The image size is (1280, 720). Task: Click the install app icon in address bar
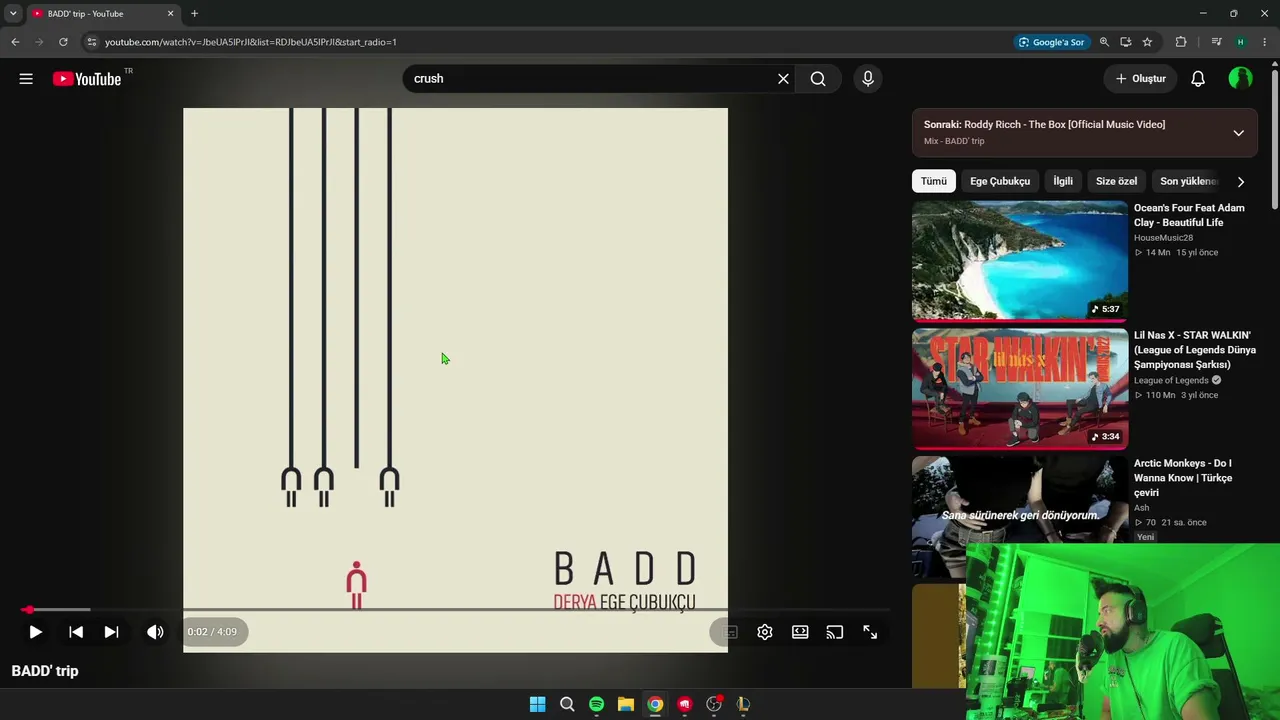[1126, 42]
